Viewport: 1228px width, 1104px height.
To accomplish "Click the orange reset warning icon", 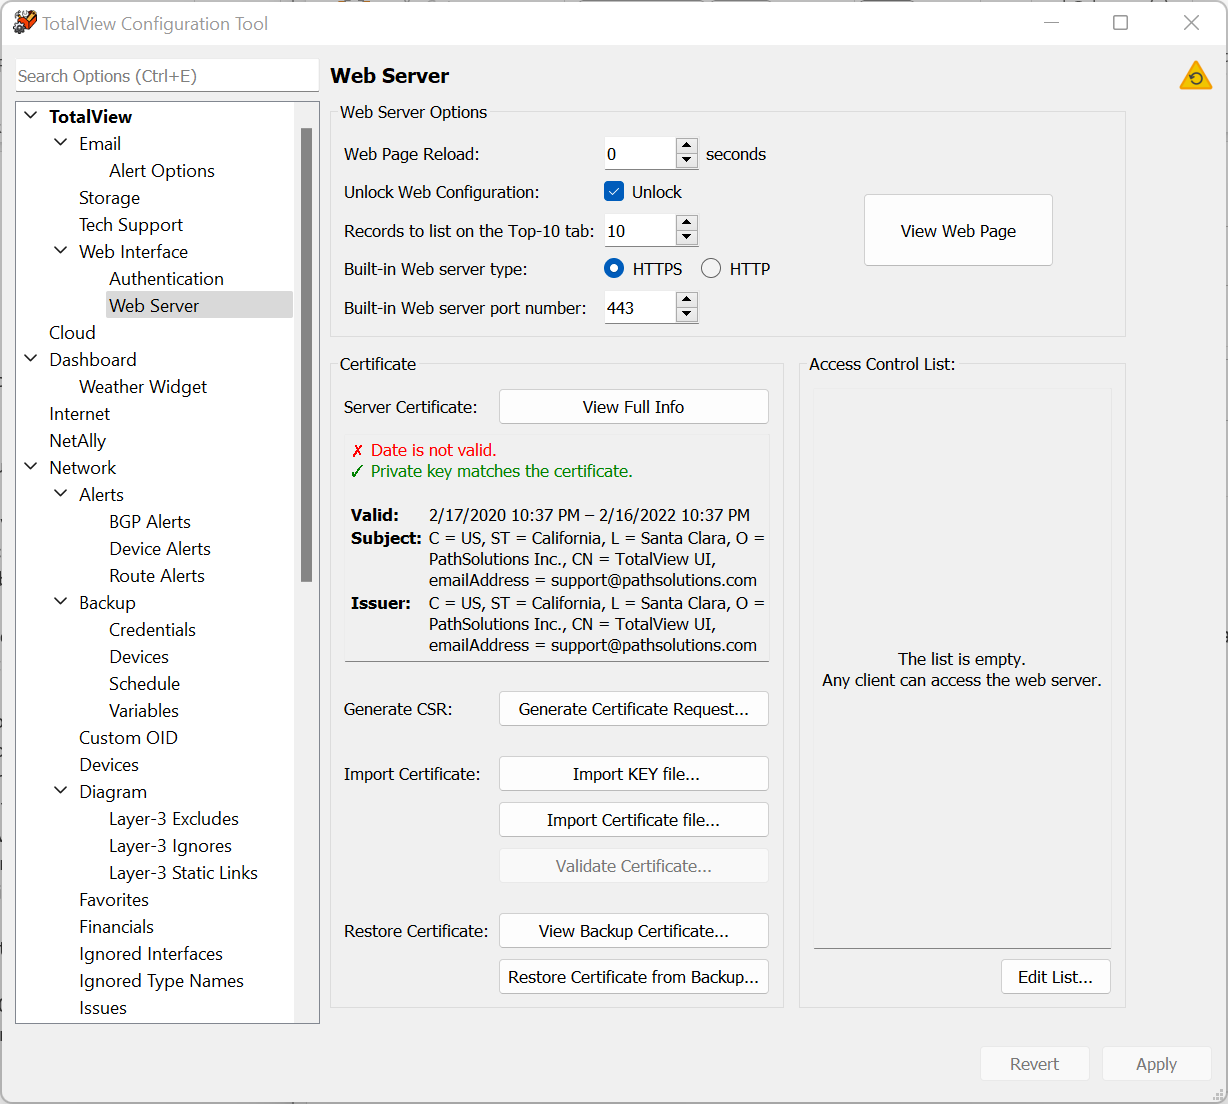I will pos(1195,76).
